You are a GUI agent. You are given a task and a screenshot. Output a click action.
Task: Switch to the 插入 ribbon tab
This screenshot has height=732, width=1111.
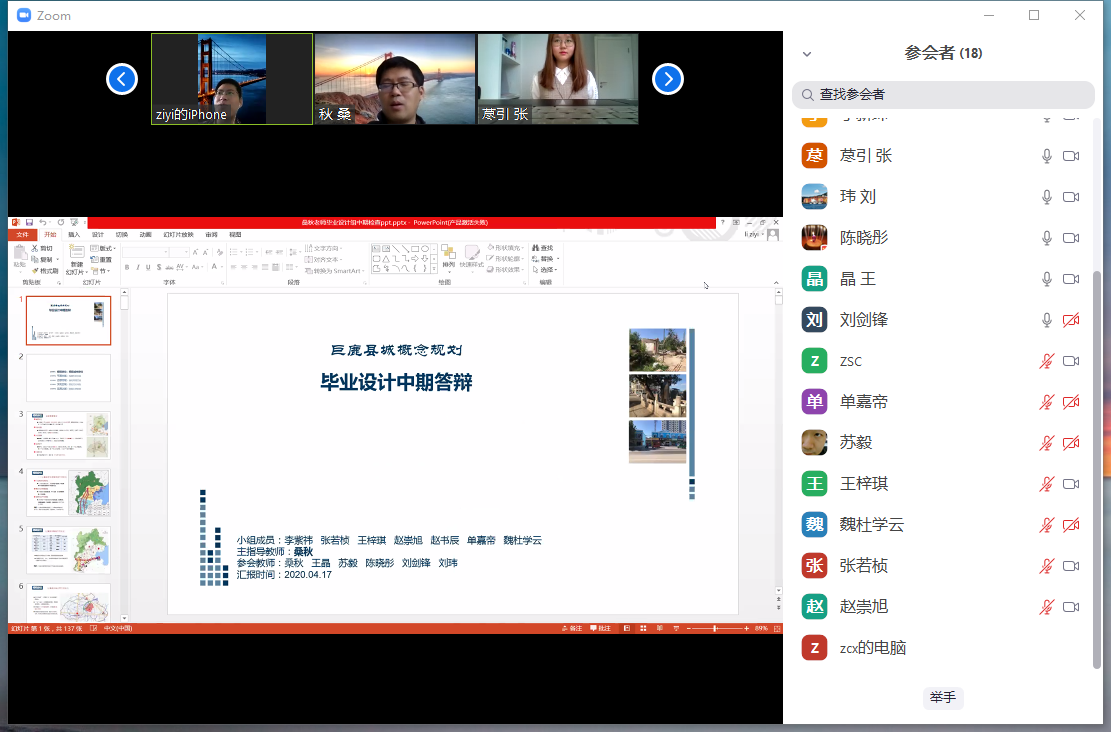[x=74, y=235]
